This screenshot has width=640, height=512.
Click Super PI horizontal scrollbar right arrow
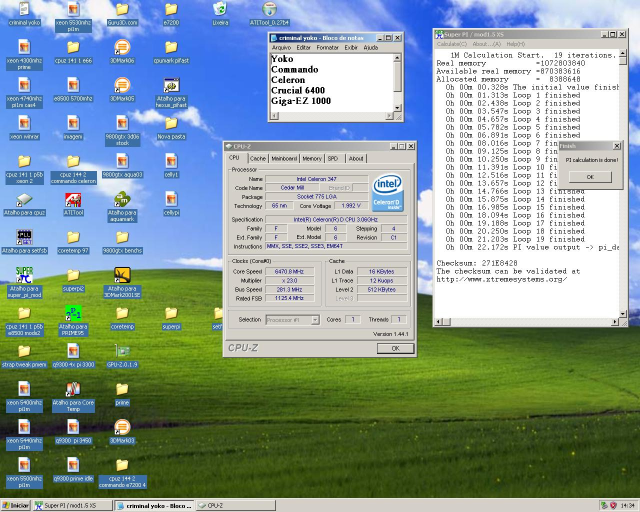(615, 322)
